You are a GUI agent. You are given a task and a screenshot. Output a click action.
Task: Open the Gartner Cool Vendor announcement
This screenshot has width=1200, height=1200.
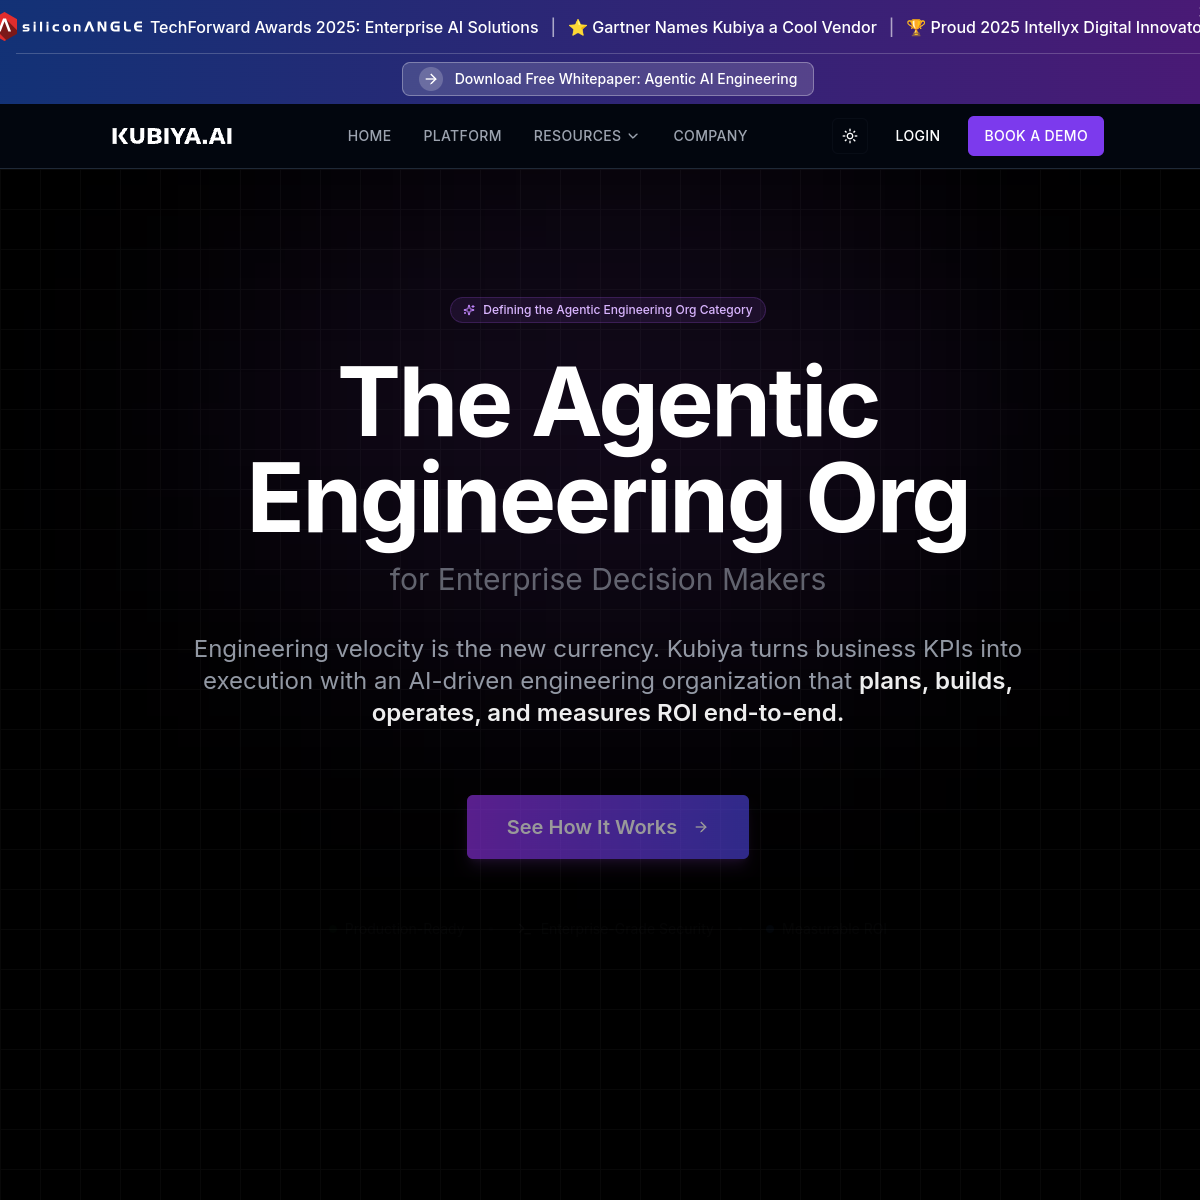(x=734, y=28)
